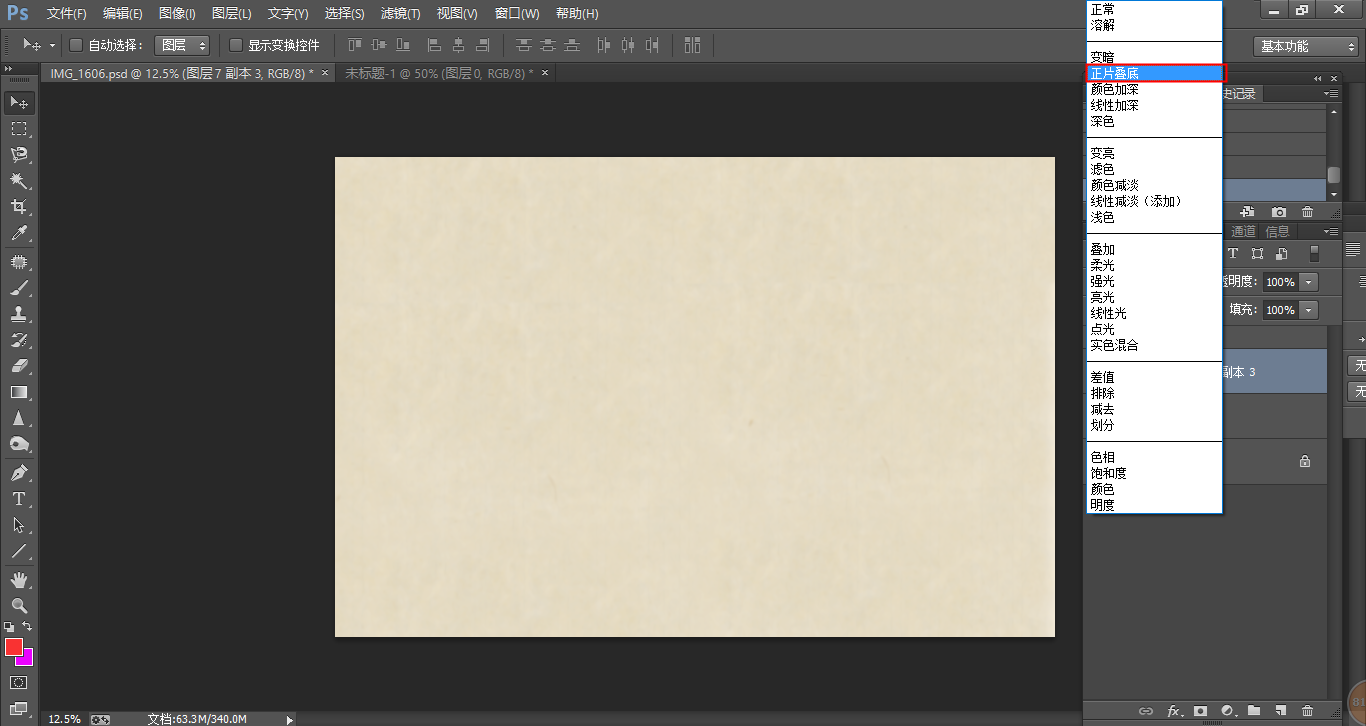This screenshot has height=726, width=1366.
Task: Open the status bar info arrow
Action: 290,719
